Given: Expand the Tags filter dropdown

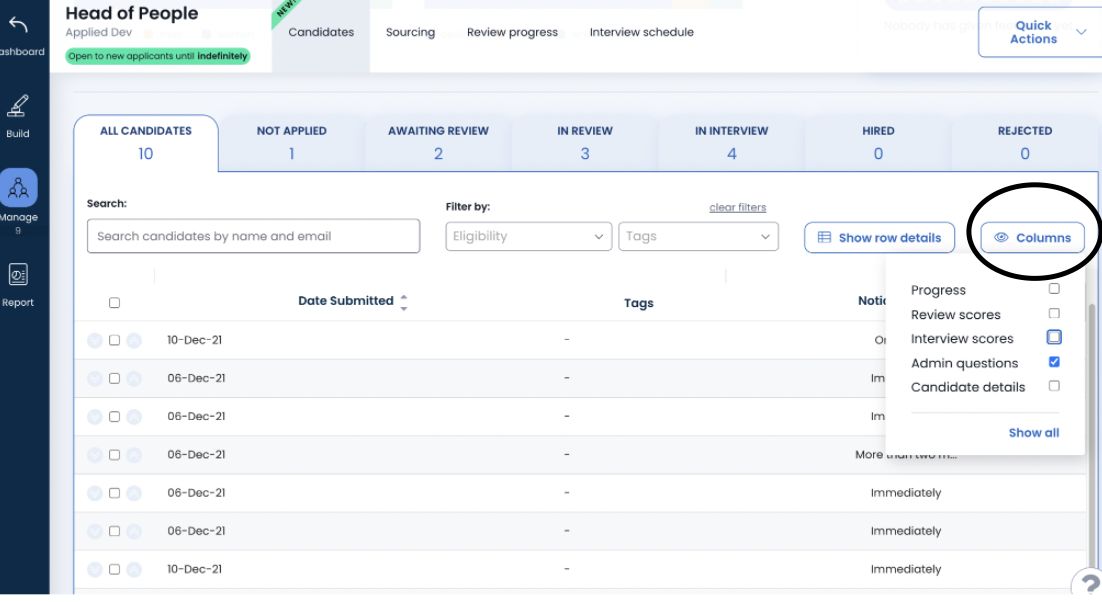Looking at the screenshot, I should point(697,236).
